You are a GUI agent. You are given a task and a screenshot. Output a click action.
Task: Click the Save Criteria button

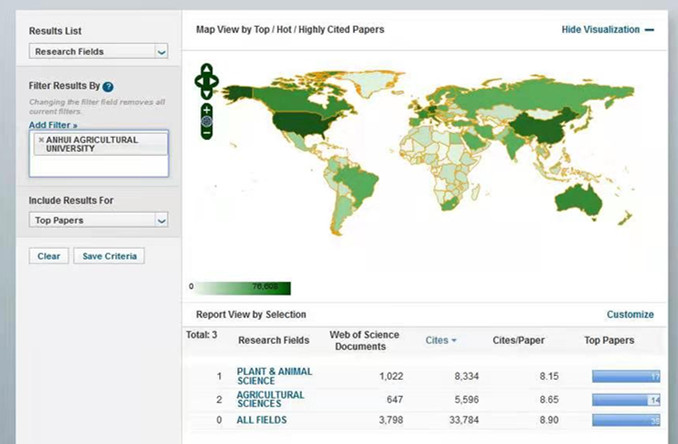[x=110, y=256]
